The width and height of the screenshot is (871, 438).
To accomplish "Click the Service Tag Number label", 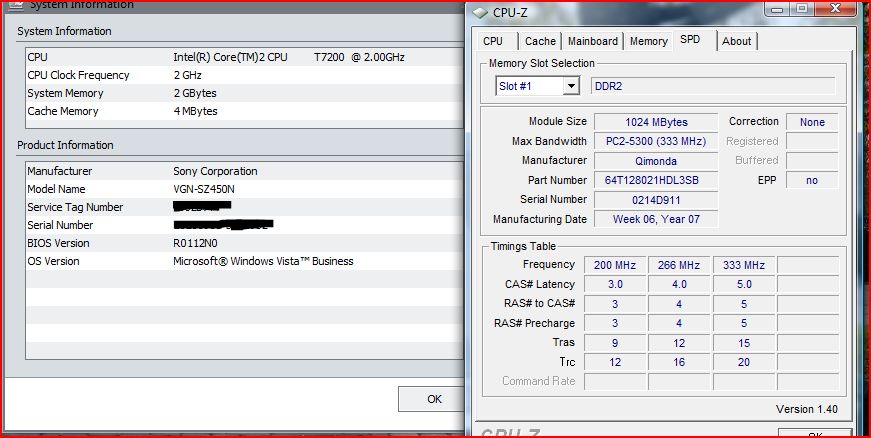I will (75, 207).
